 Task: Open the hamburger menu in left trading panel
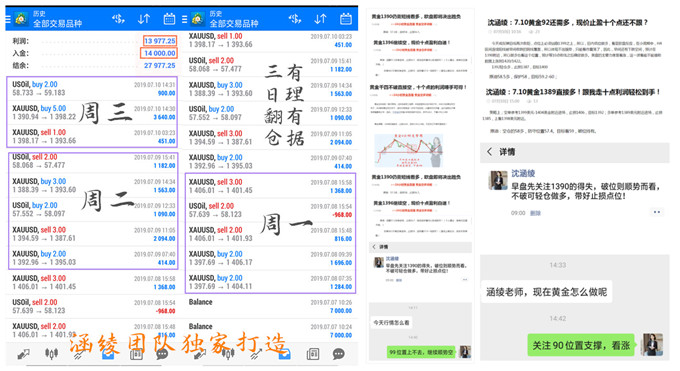pyautogui.click(x=8, y=19)
